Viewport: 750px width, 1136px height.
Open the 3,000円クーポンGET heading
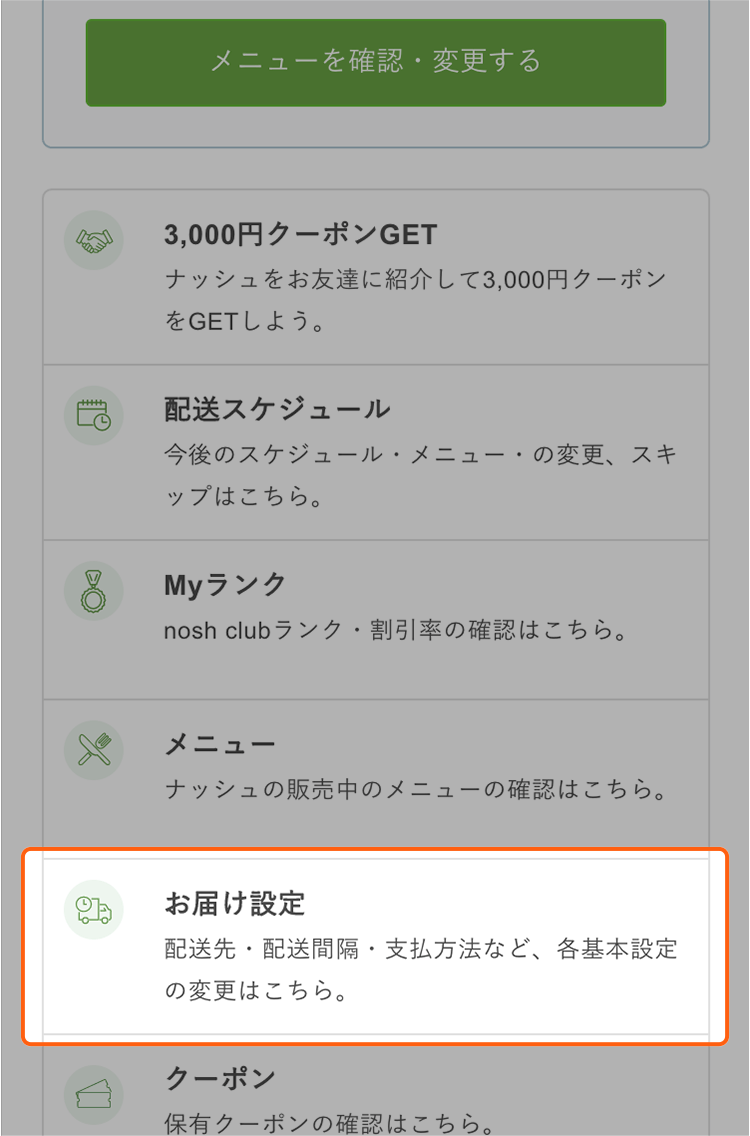click(x=301, y=235)
